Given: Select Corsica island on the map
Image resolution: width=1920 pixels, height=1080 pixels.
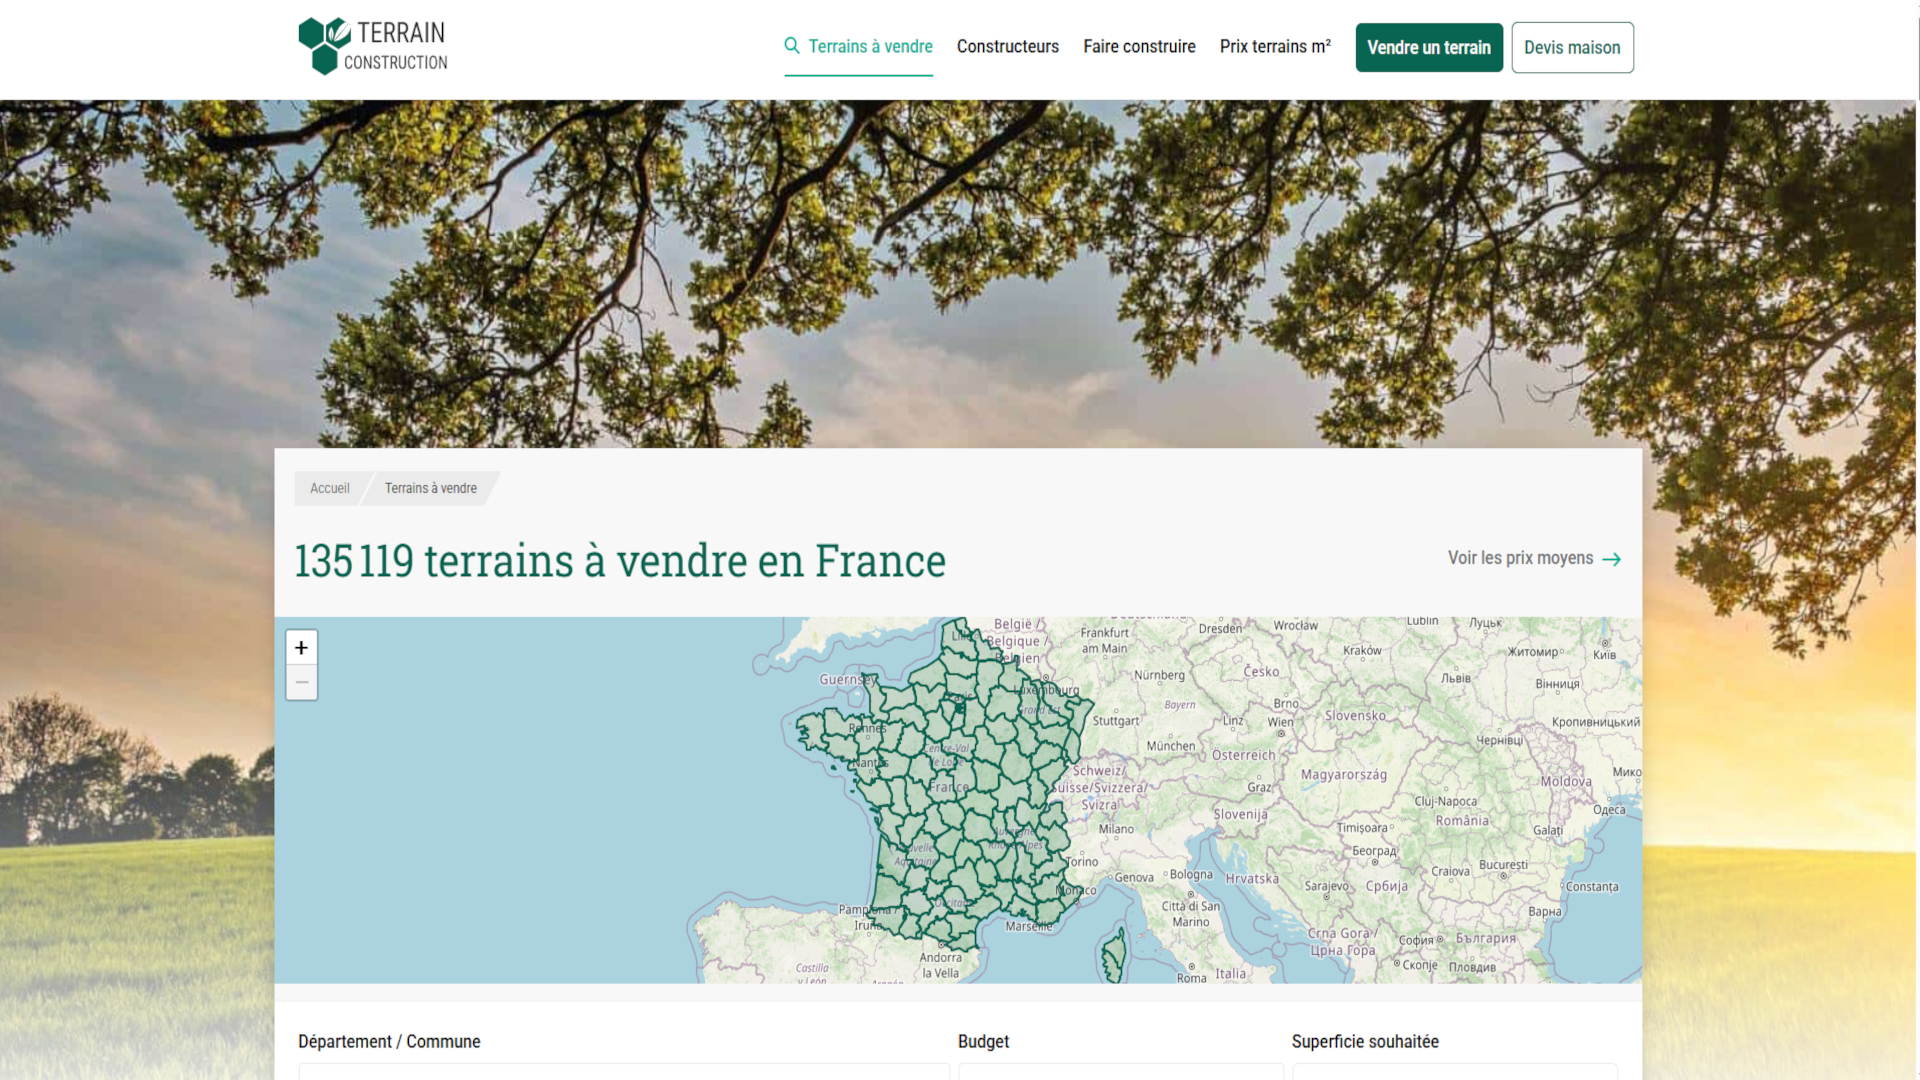Looking at the screenshot, I should pyautogui.click(x=1113, y=956).
